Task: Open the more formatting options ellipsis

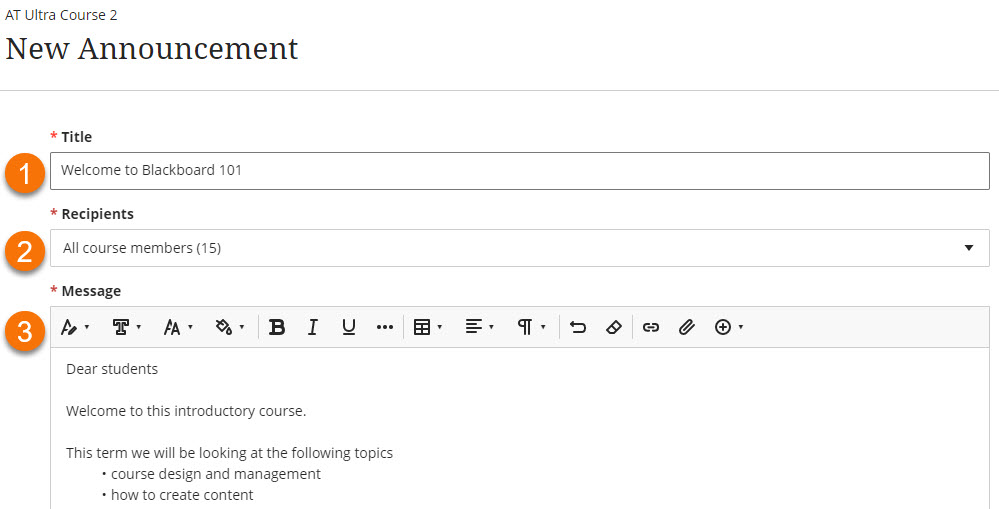Action: coord(385,327)
